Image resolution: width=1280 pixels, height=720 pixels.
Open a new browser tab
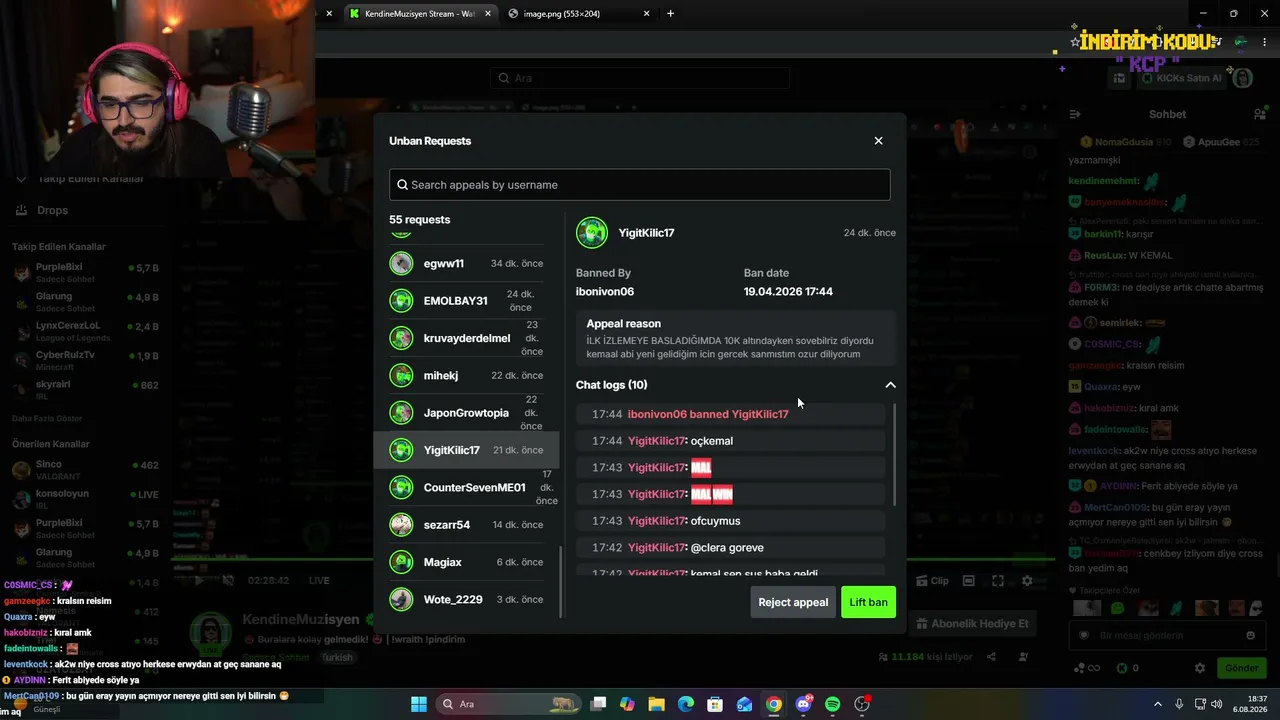coord(670,14)
